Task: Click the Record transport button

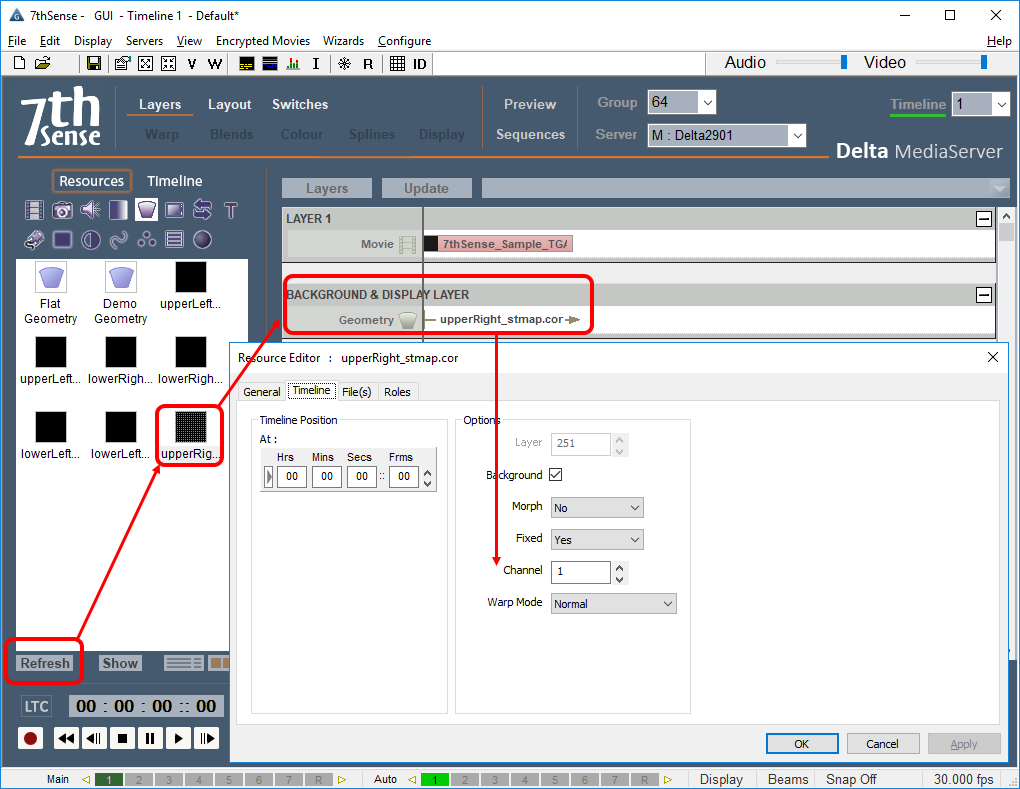Action: click(x=31, y=738)
